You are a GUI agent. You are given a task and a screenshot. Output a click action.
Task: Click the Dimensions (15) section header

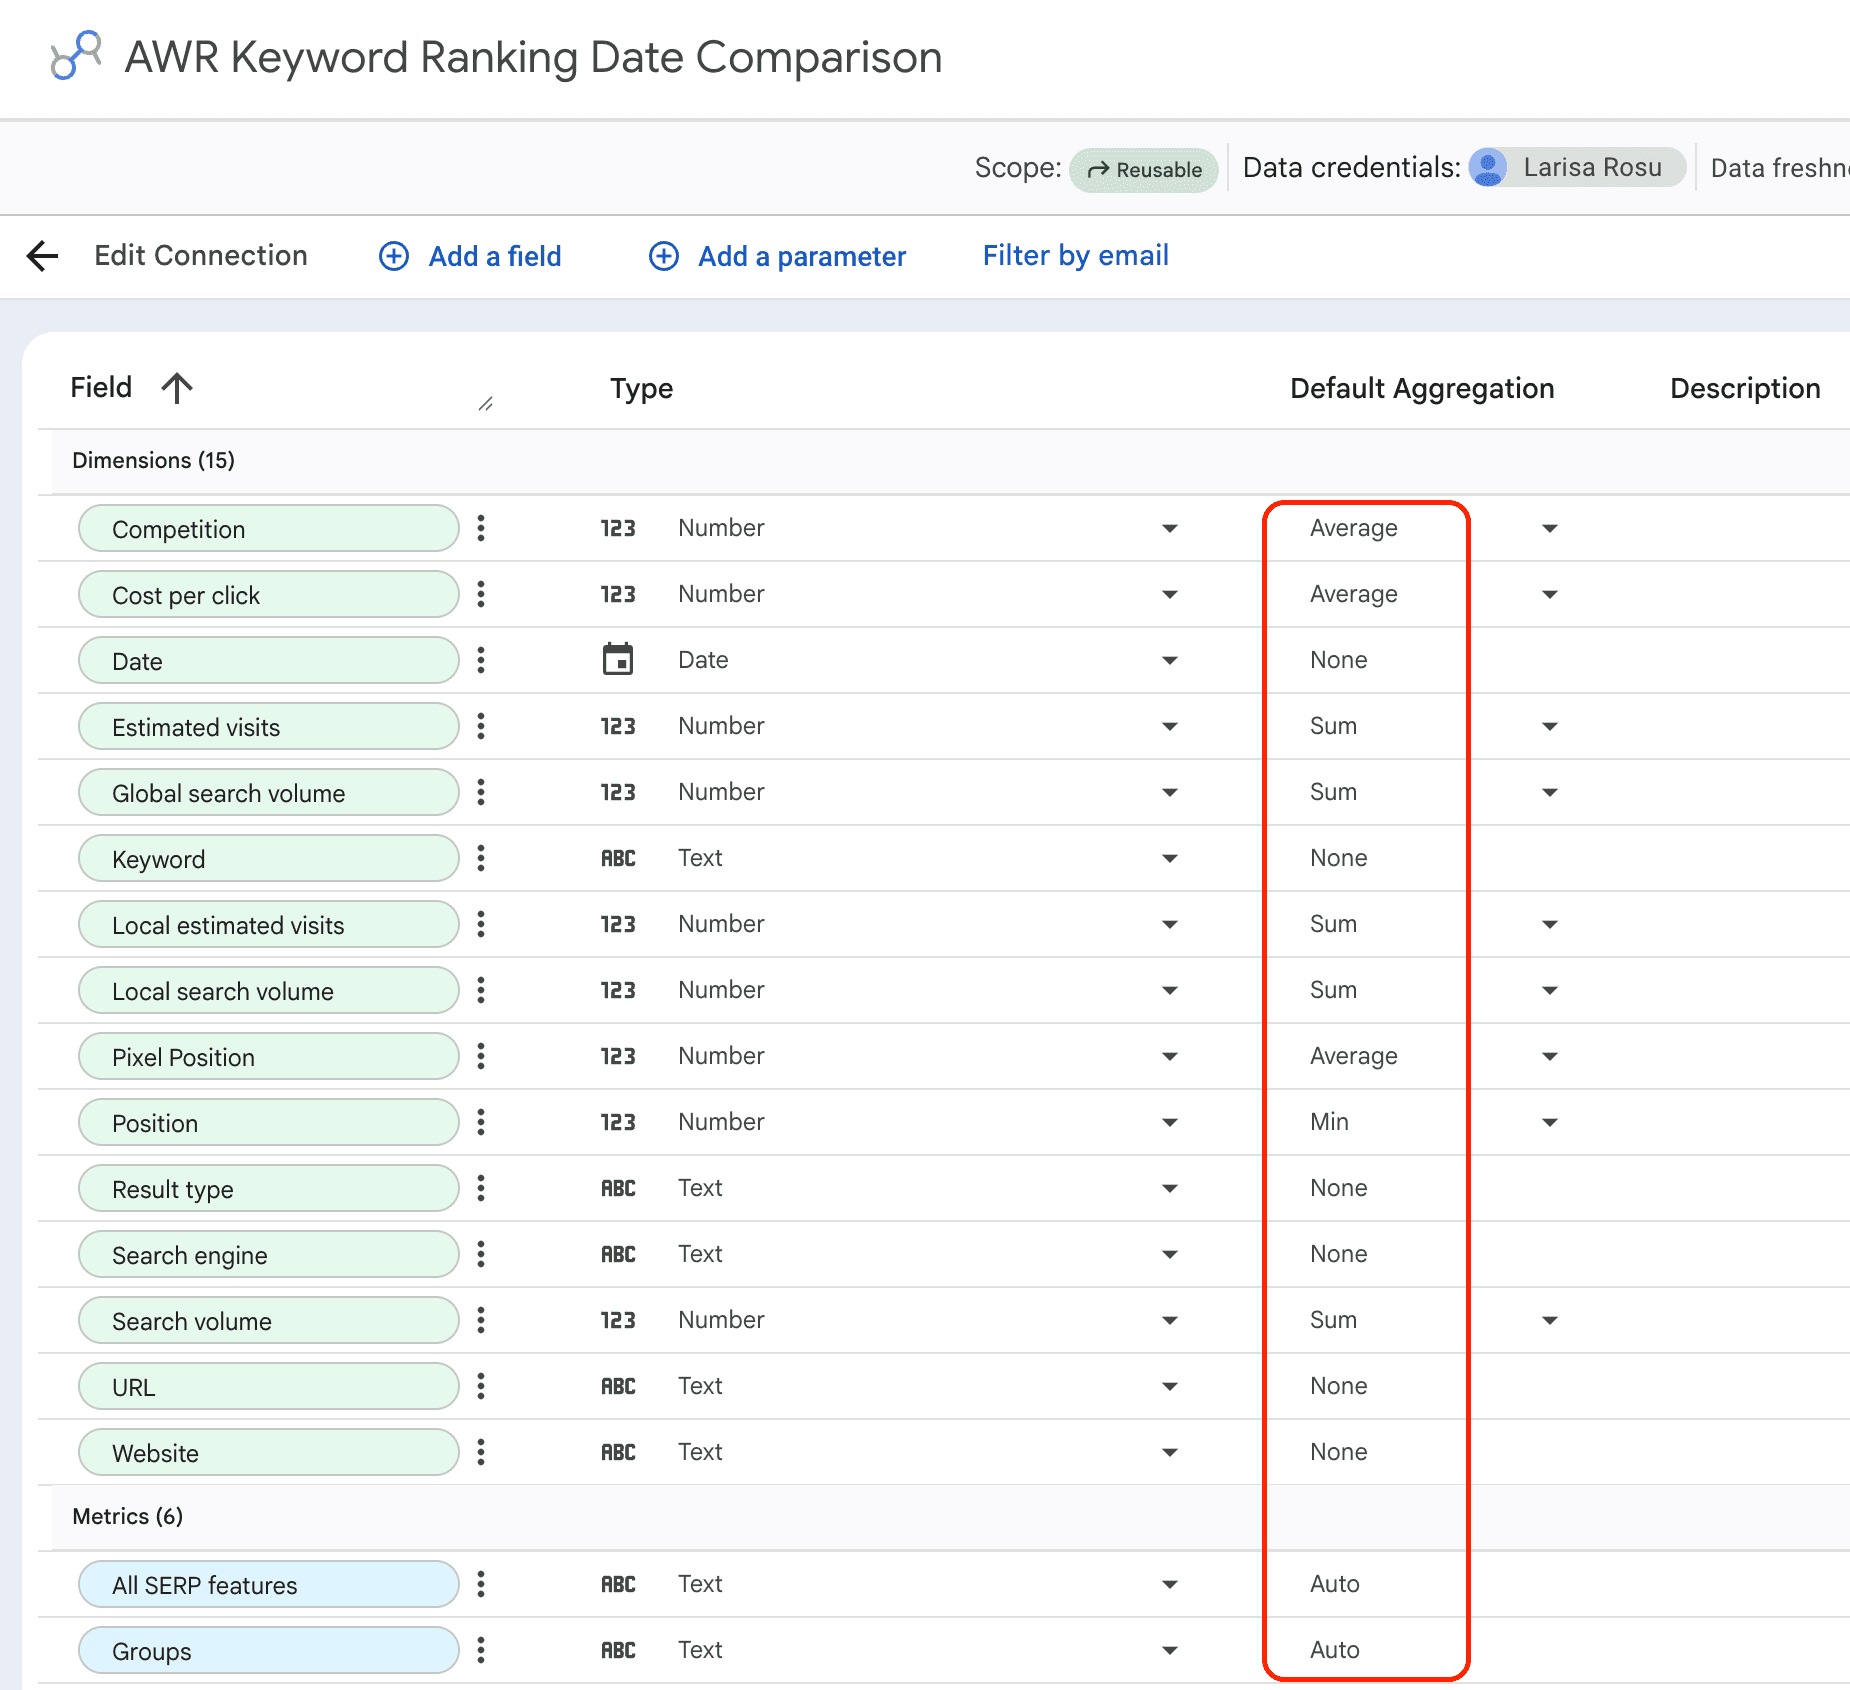pos(154,460)
